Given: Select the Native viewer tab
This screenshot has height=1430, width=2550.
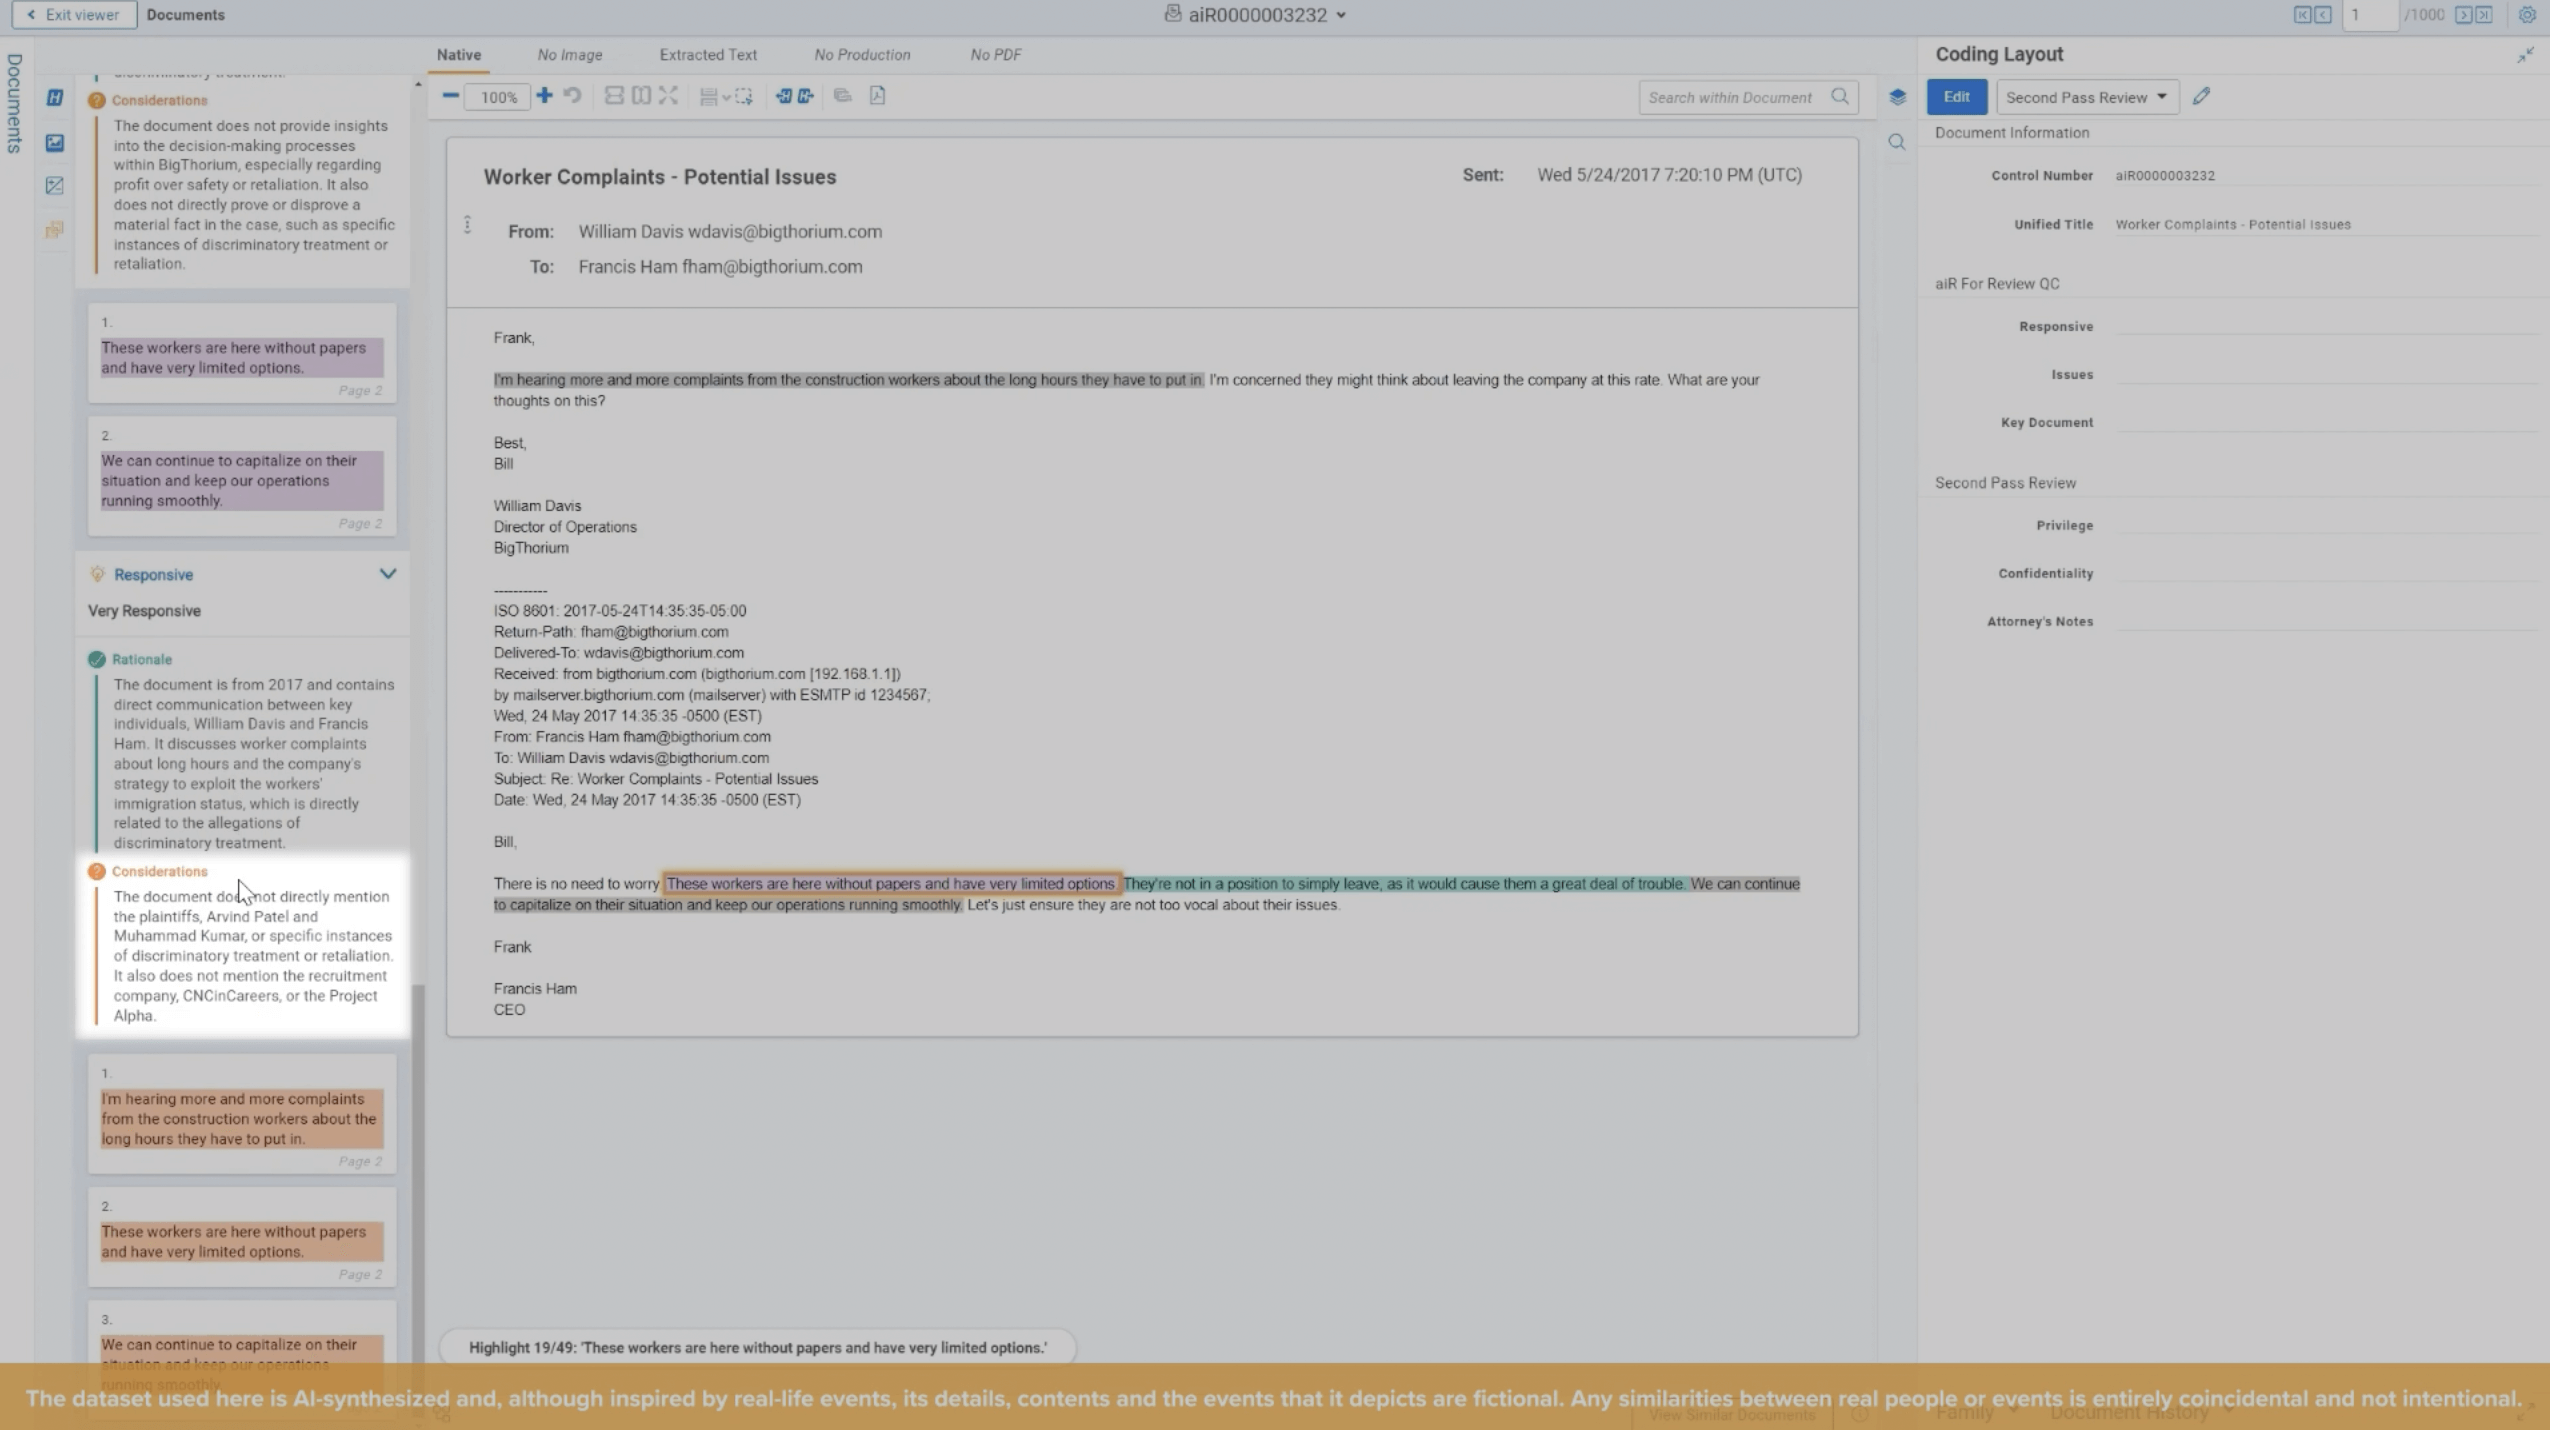Looking at the screenshot, I should coord(458,55).
